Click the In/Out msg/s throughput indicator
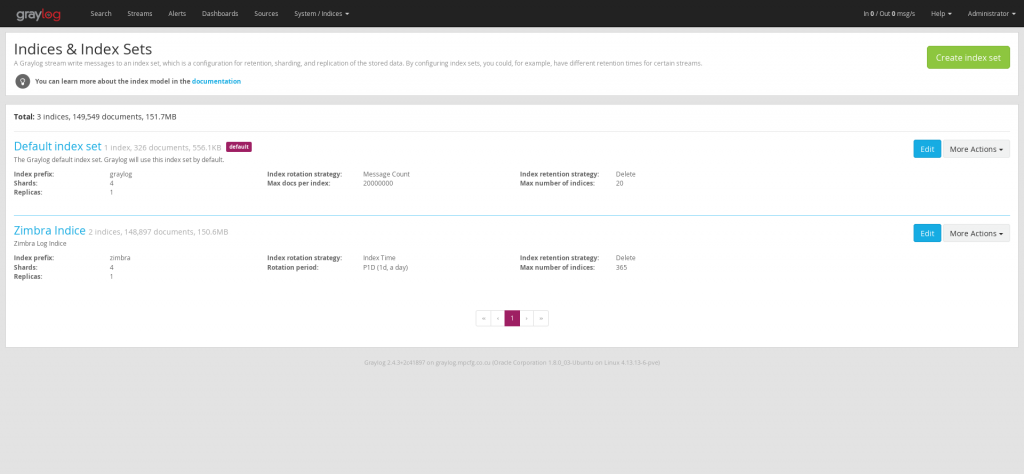 coord(888,13)
